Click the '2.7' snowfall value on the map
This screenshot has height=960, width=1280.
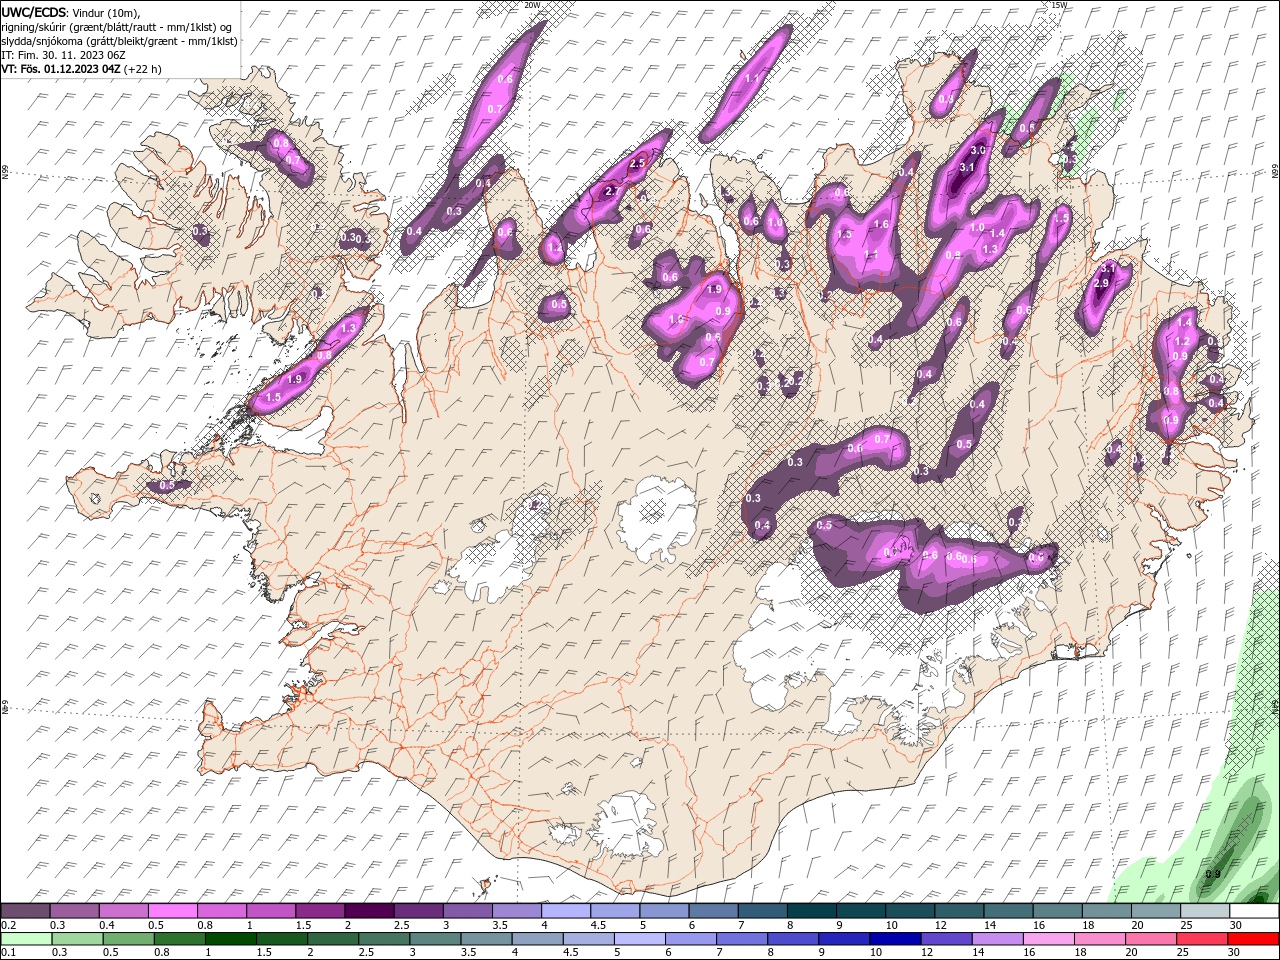614,191
